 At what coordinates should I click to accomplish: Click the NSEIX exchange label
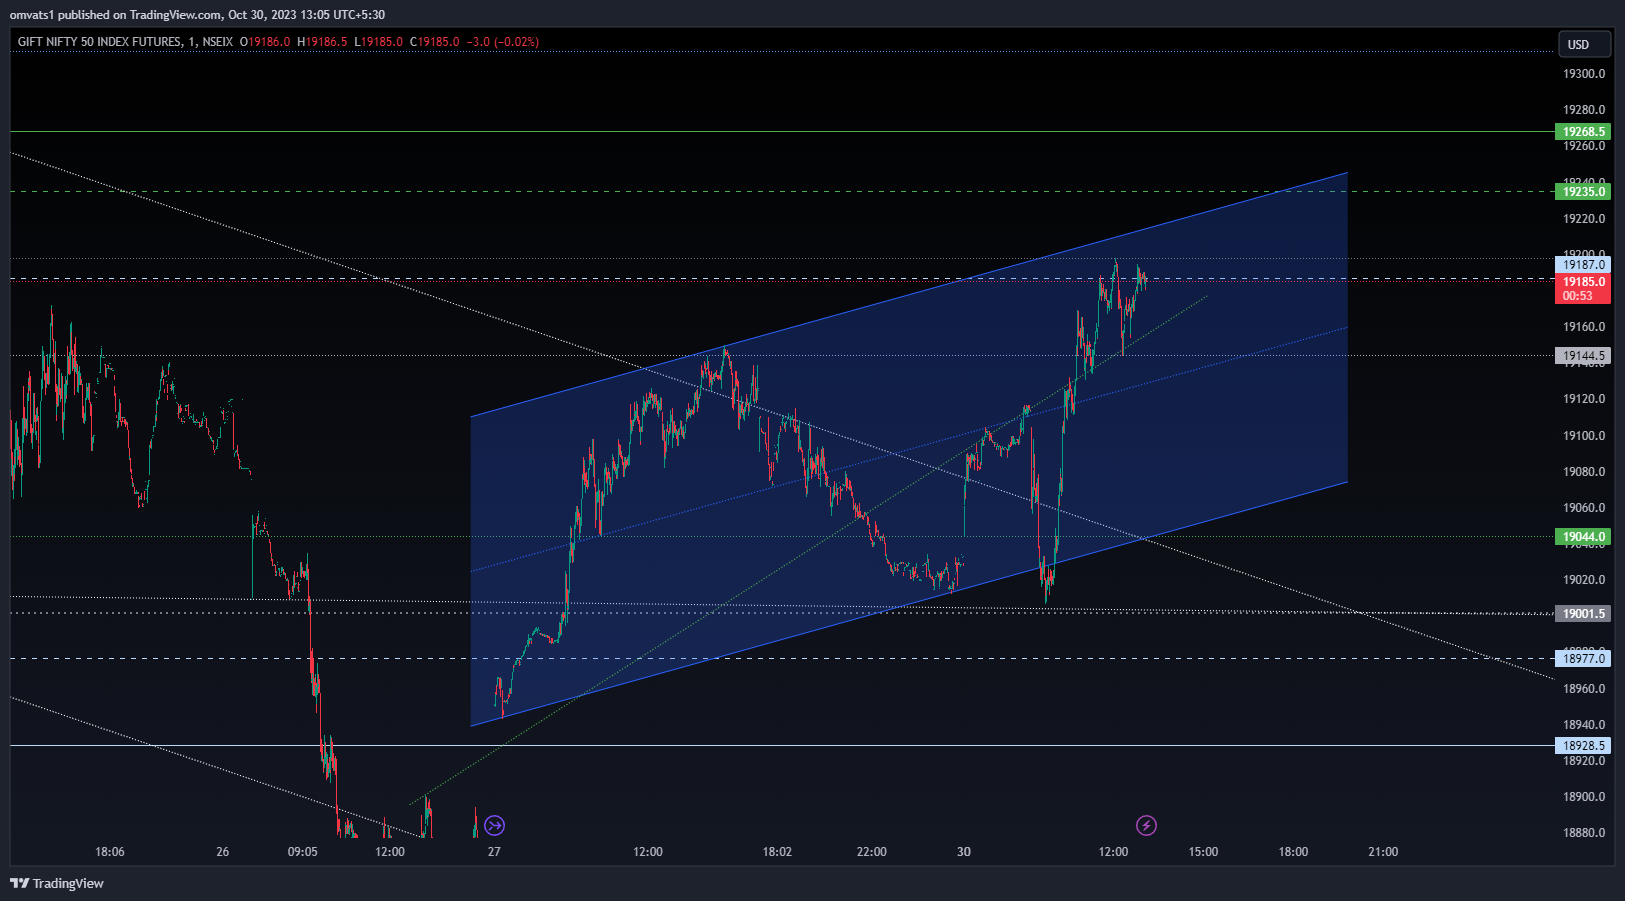point(217,42)
